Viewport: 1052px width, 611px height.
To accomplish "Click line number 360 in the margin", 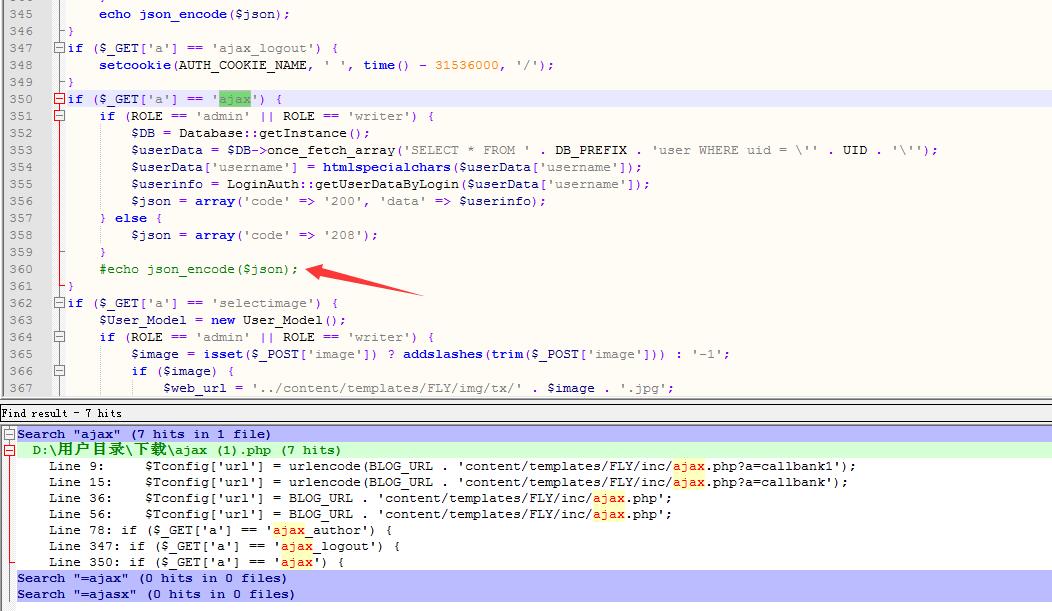I will point(21,269).
